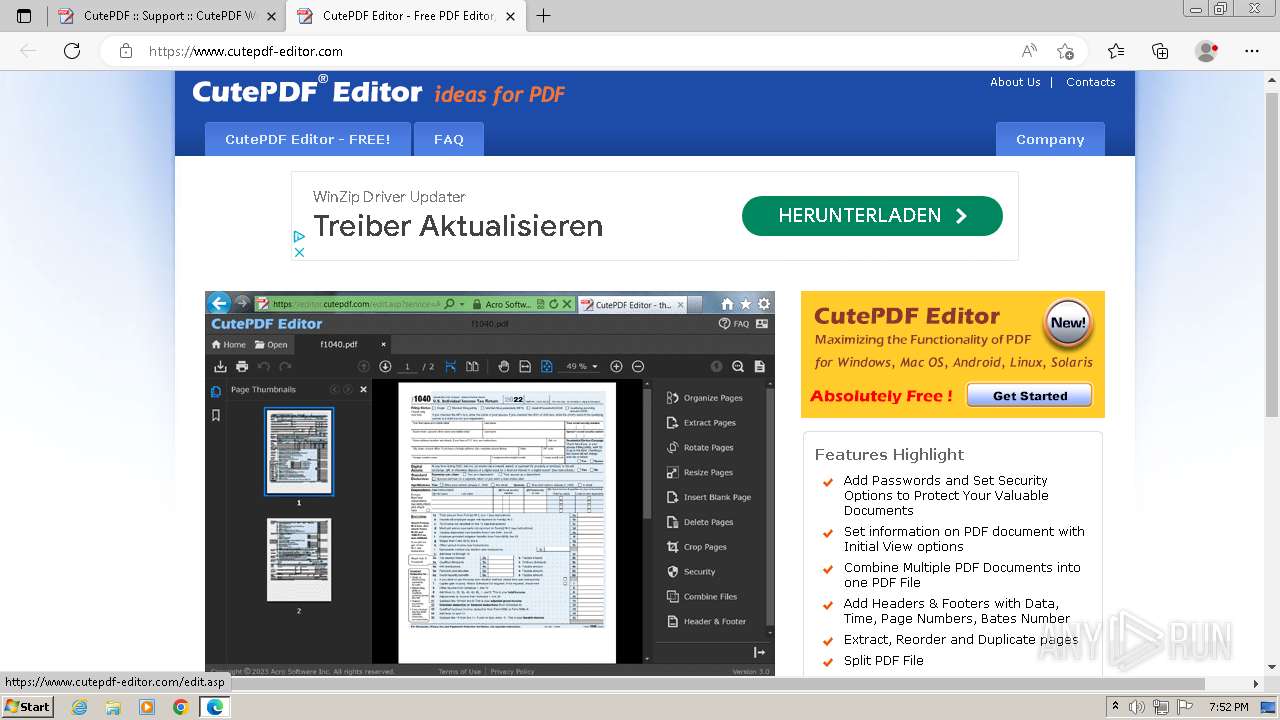The width and height of the screenshot is (1280, 720).
Task: Open the About Us link
Action: pos(1015,82)
